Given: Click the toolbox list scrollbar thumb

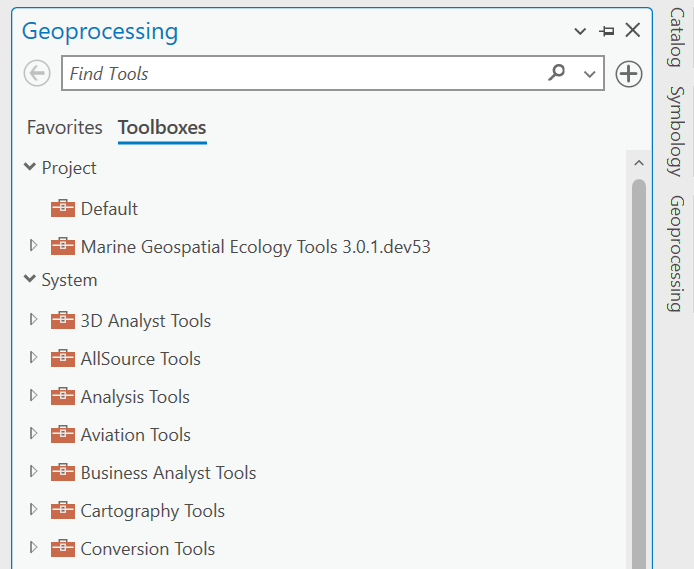Looking at the screenshot, I should point(639,374).
